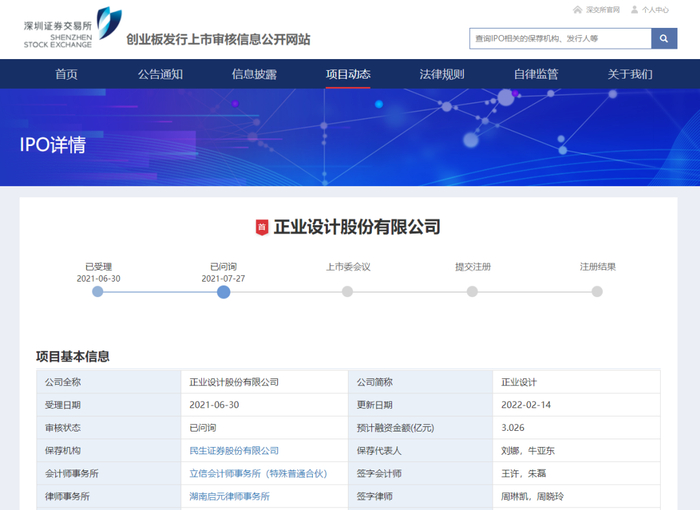Image resolution: width=700 pixels, height=510 pixels.
Task: Click the 上市委会议 progress dot
Action: pyautogui.click(x=347, y=292)
